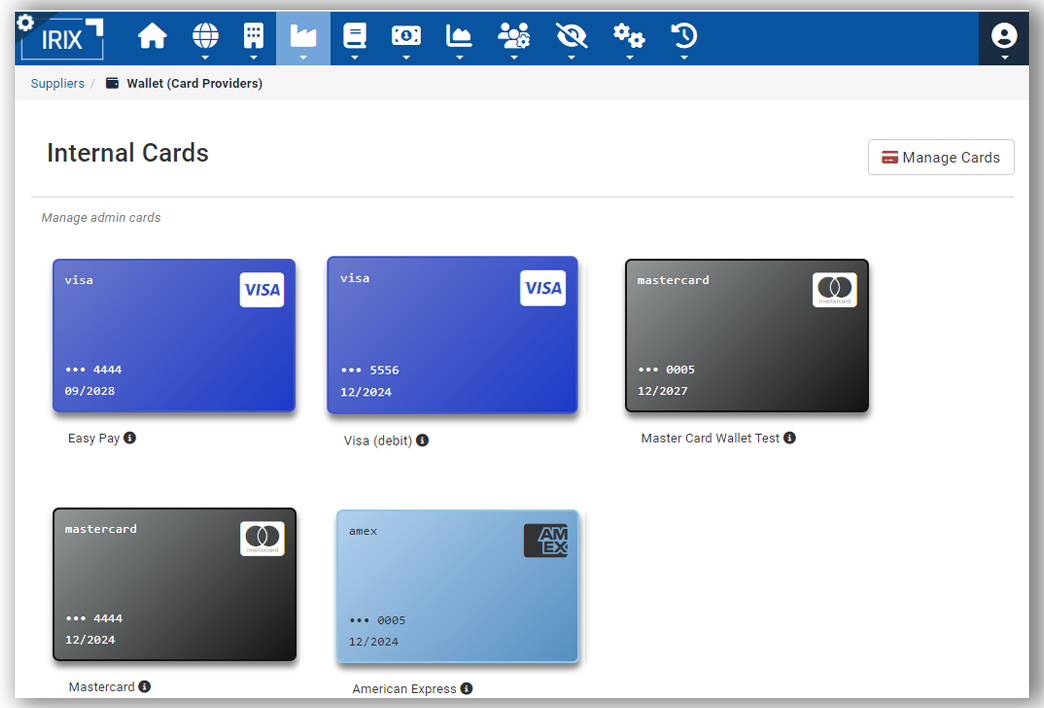Open the chart reports icon

pos(459,37)
